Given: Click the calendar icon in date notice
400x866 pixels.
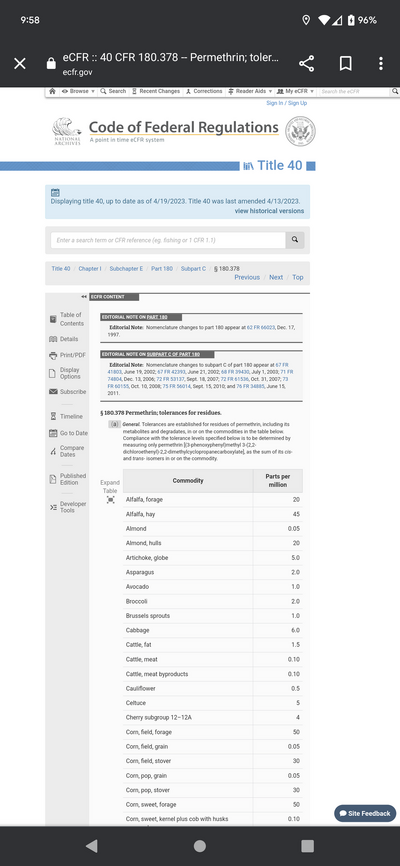Looking at the screenshot, I should pos(55,193).
